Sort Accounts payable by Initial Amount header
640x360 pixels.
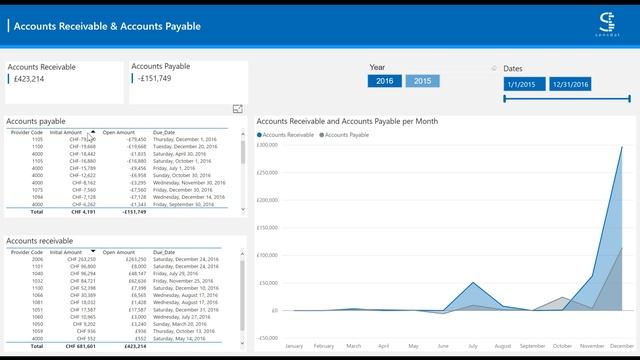66,132
